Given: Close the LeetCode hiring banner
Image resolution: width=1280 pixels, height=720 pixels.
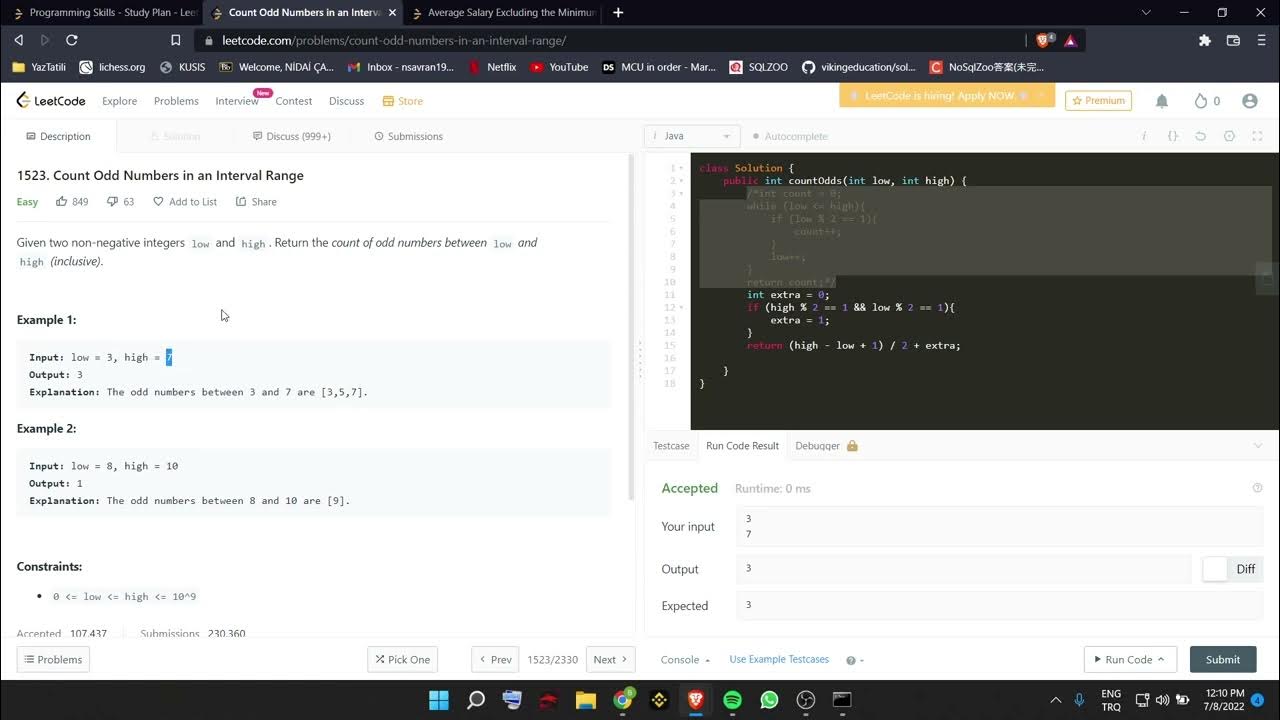Looking at the screenshot, I should point(1040,96).
